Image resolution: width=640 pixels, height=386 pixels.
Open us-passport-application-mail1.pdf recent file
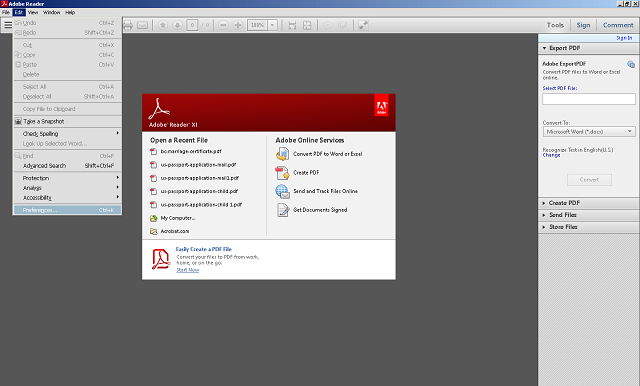[x=200, y=178]
